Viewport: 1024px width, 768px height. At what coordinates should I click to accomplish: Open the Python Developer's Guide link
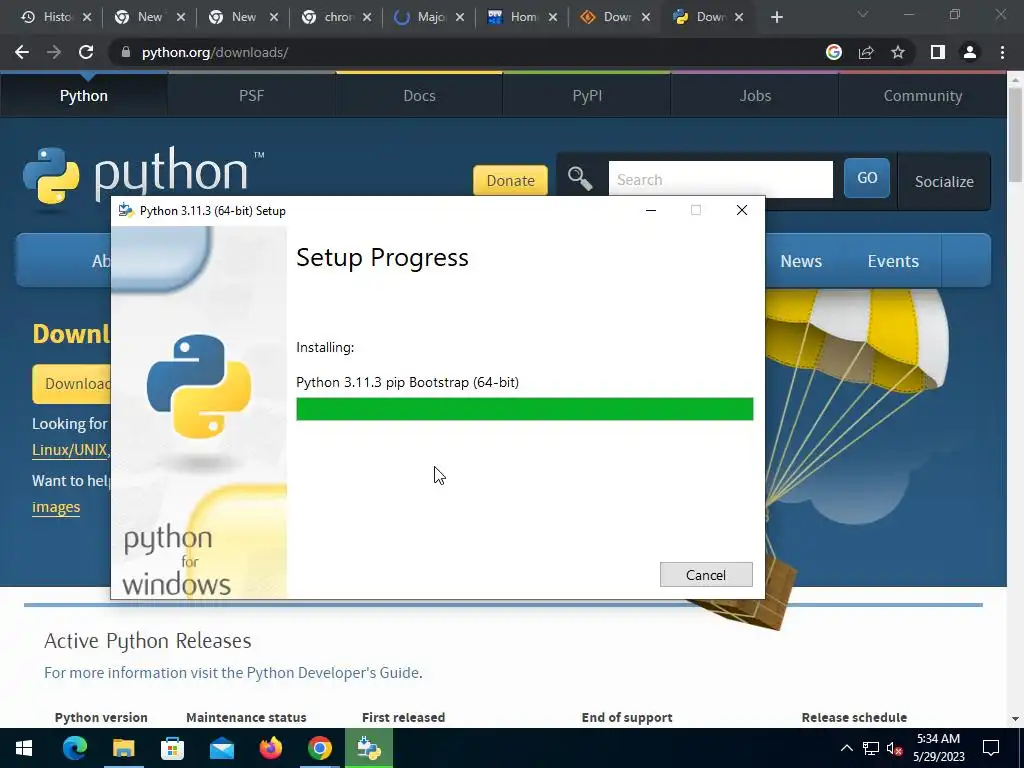click(x=333, y=673)
